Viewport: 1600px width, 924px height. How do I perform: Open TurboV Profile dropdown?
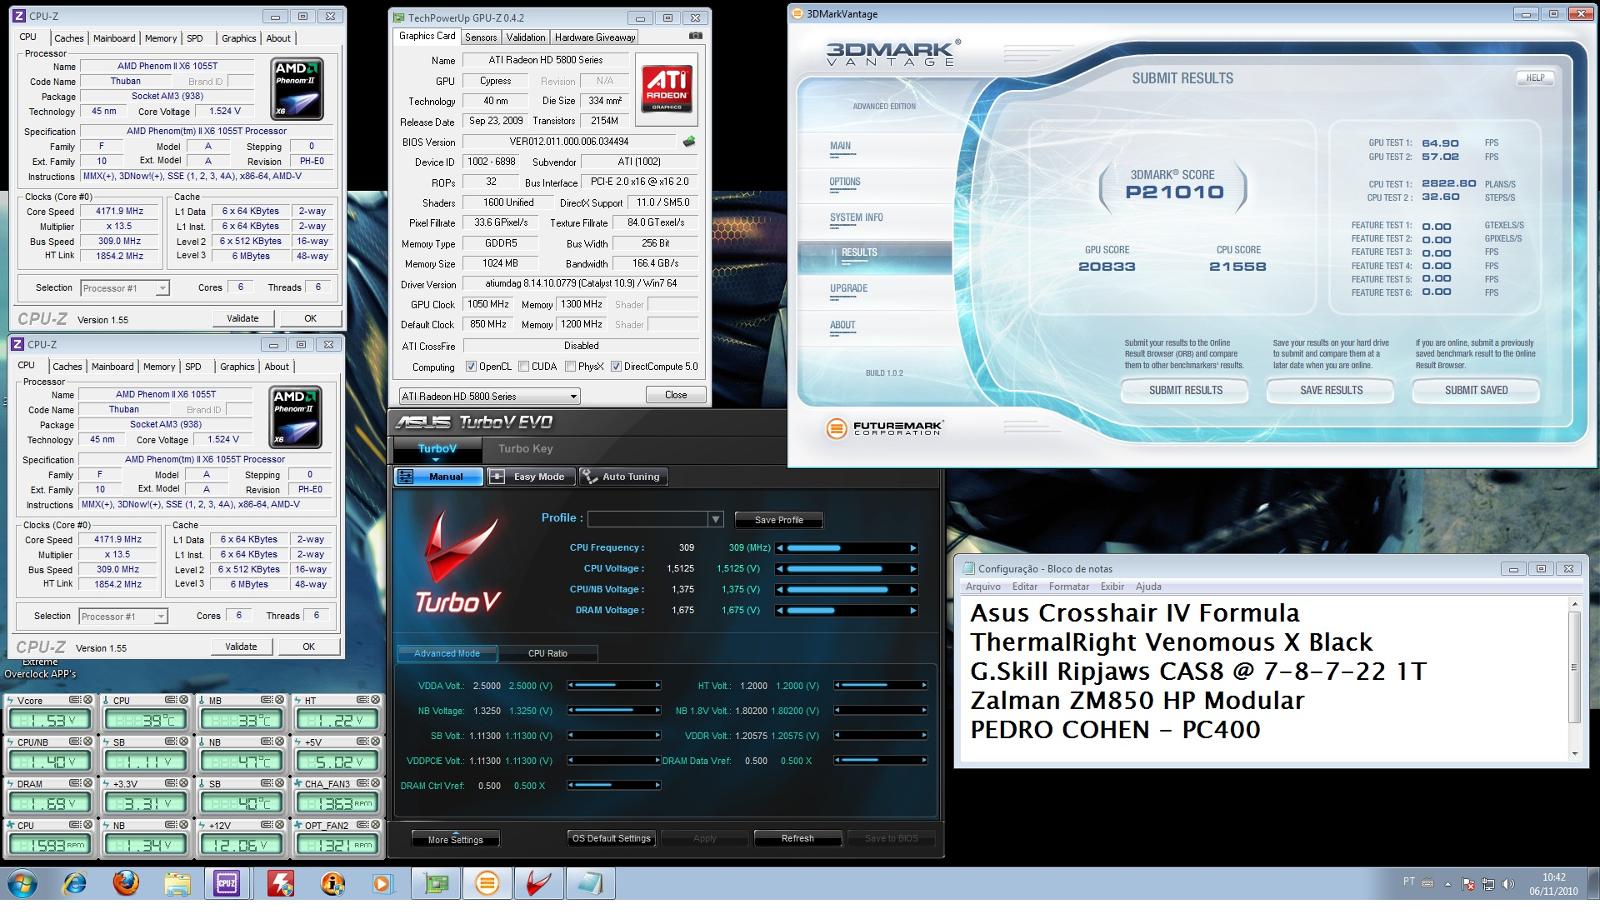coord(715,519)
